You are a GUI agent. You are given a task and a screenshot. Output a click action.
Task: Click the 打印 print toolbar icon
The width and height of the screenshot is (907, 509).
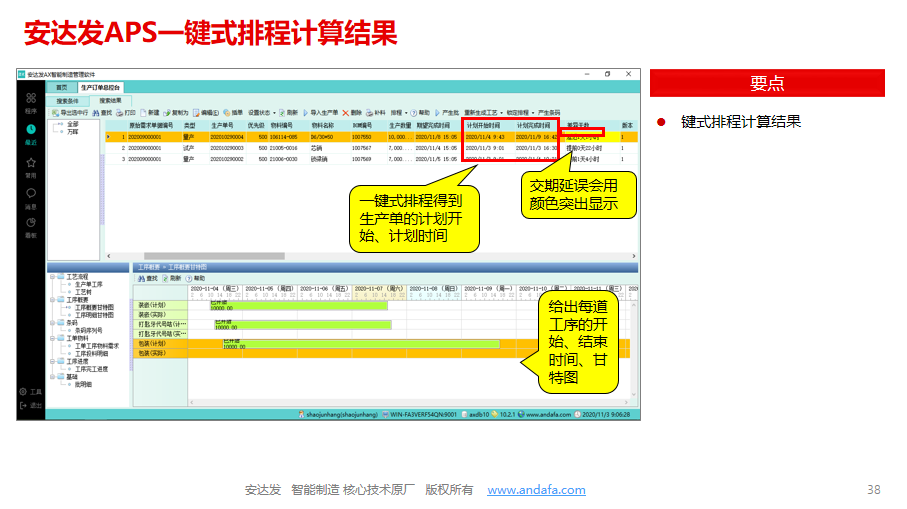pos(120,113)
